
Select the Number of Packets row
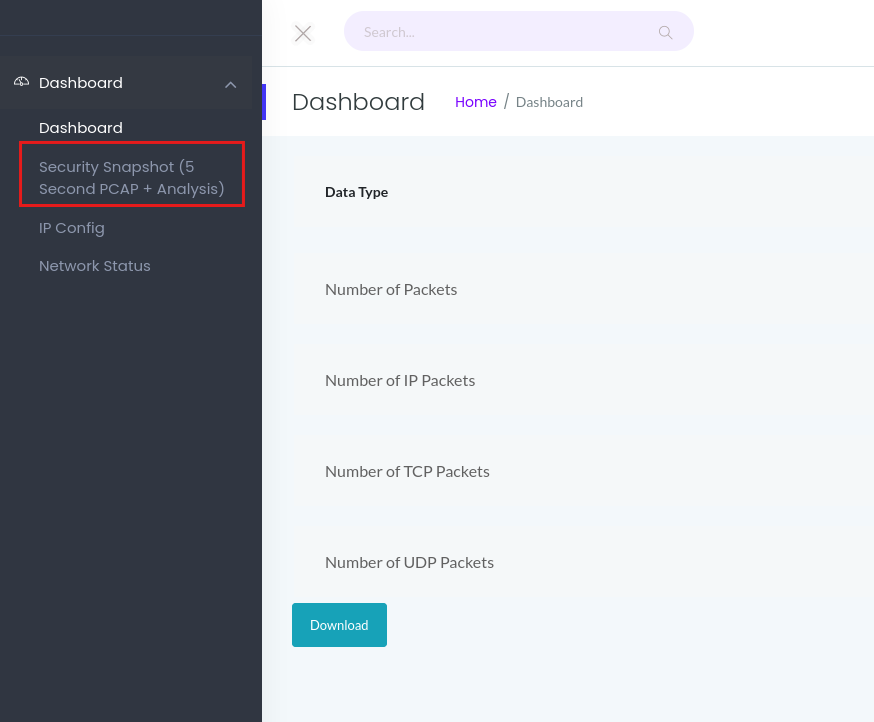[x=391, y=289]
